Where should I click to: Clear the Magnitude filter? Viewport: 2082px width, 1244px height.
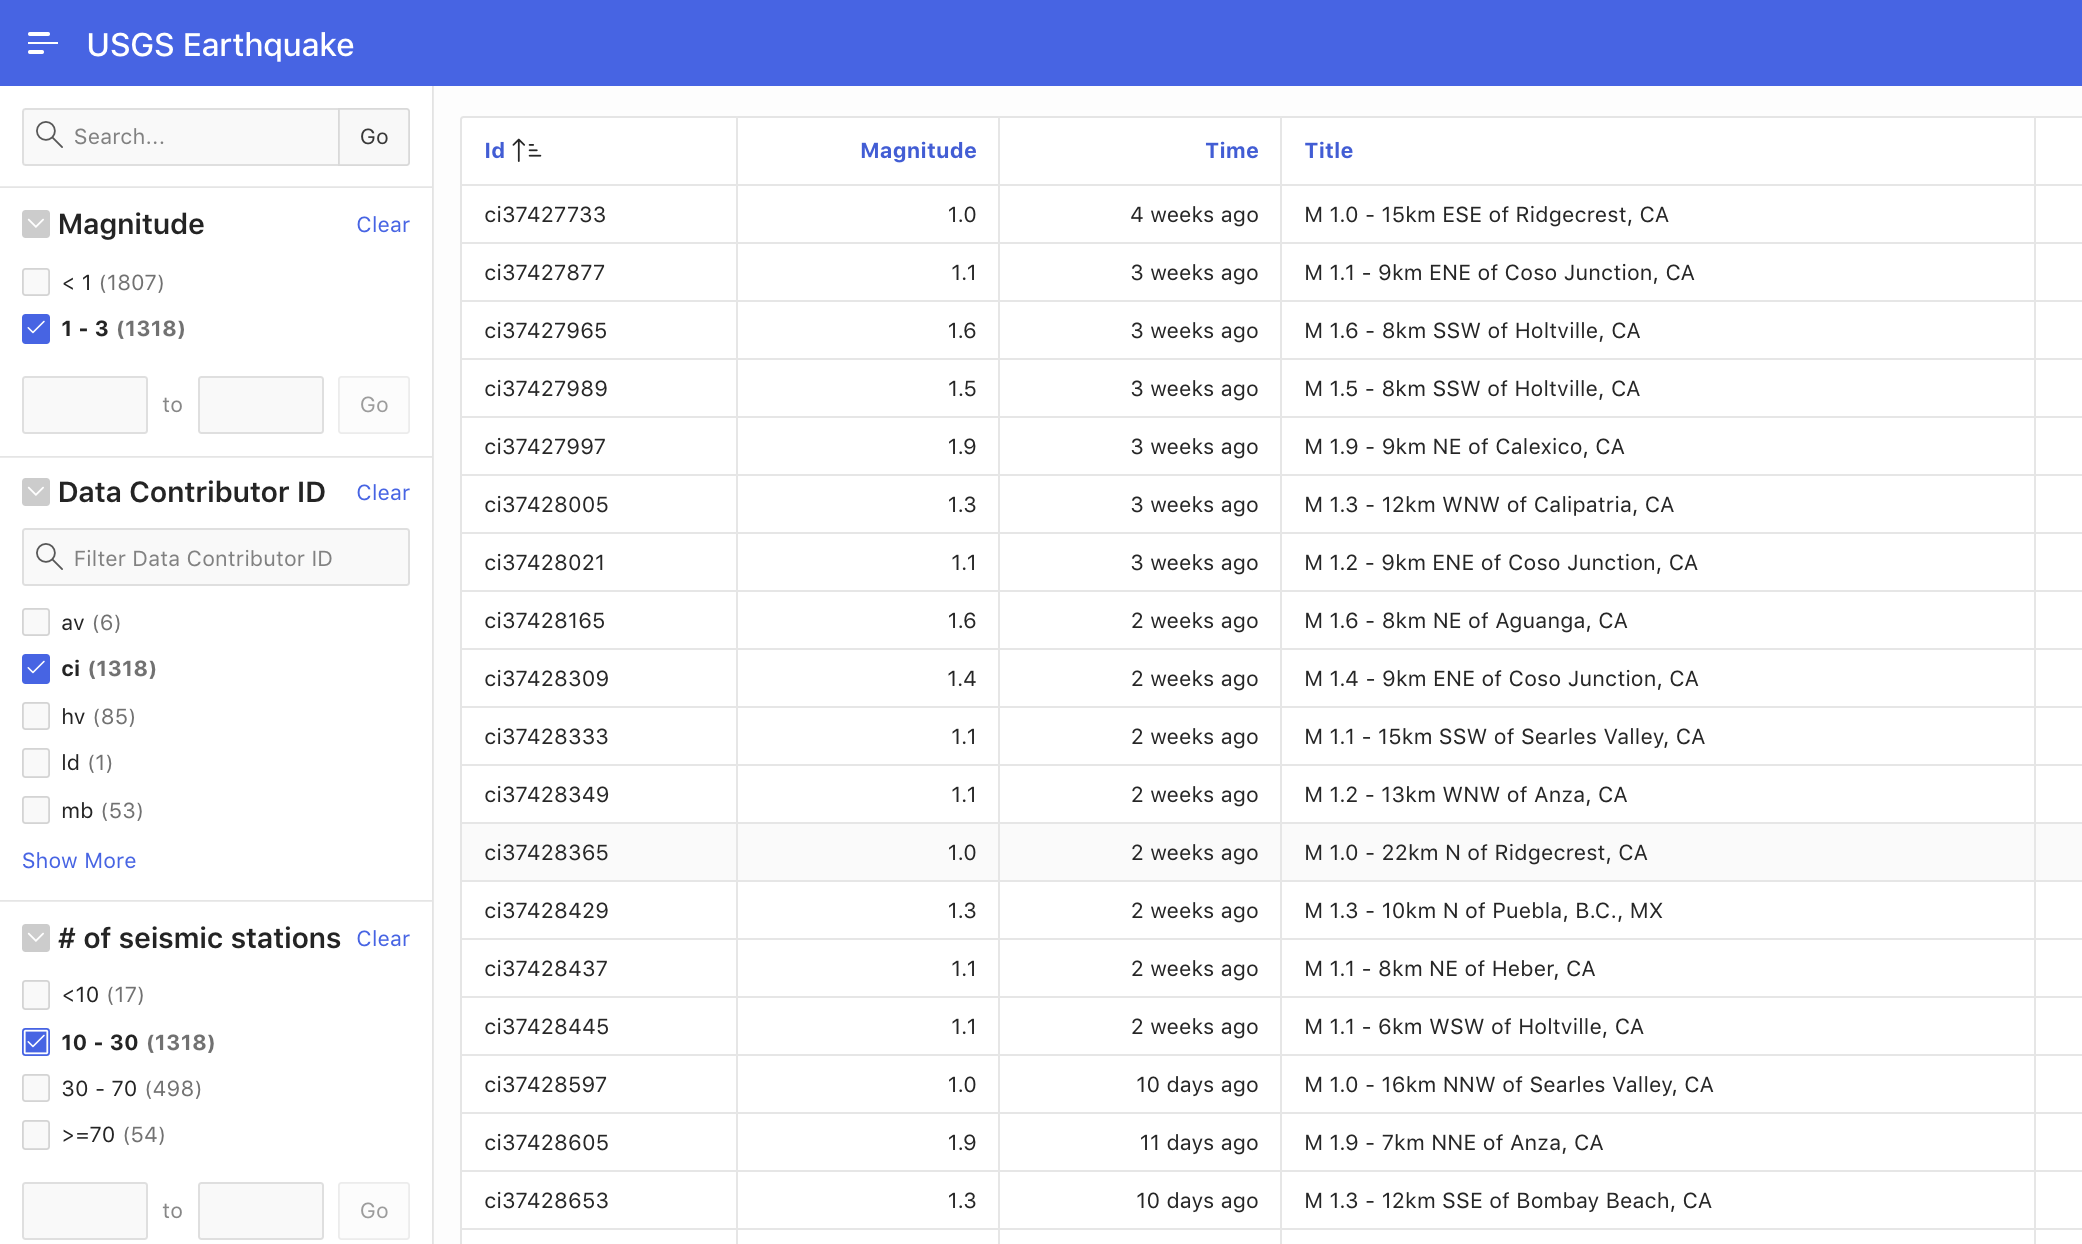click(x=382, y=224)
